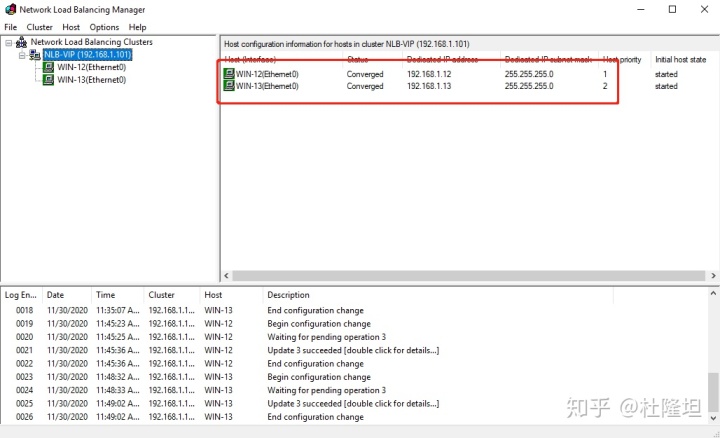Select log entry 0018
720x438 pixels.
(x=307, y=310)
